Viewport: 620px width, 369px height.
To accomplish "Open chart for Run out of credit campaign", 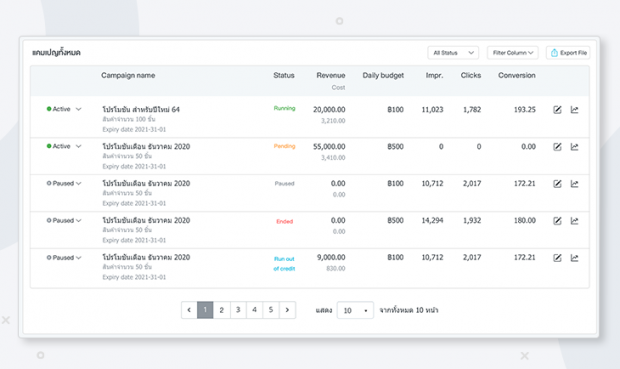I will pyautogui.click(x=575, y=258).
